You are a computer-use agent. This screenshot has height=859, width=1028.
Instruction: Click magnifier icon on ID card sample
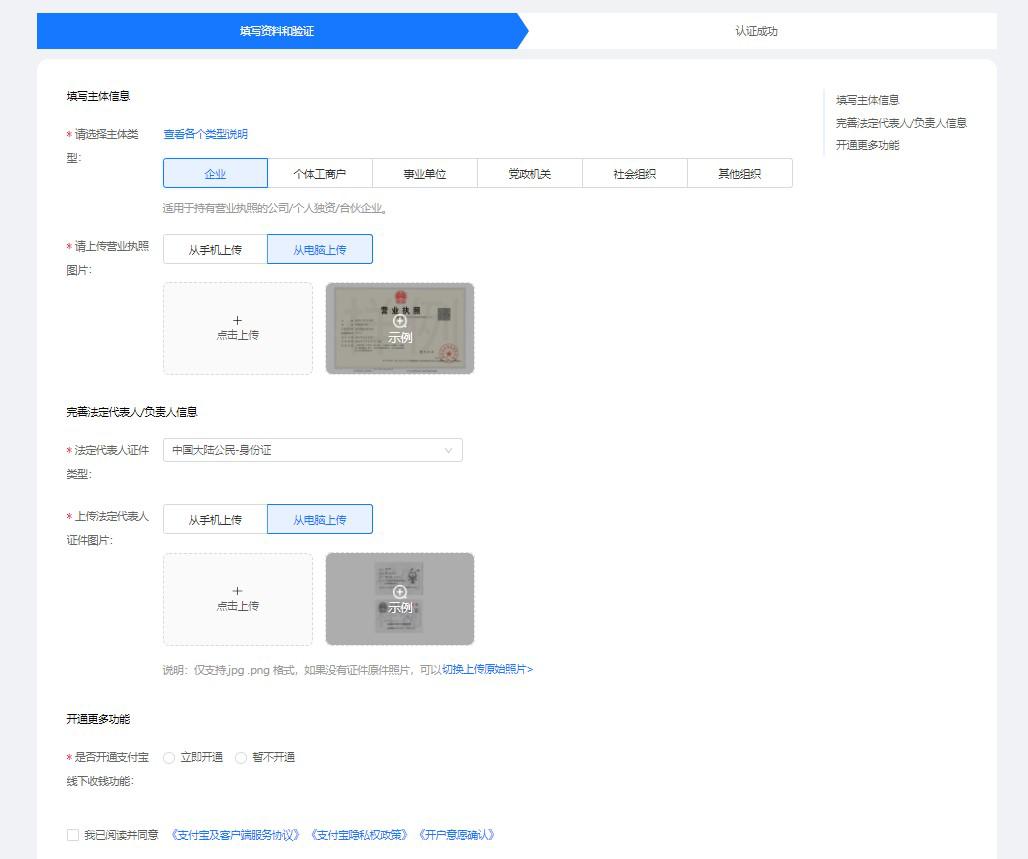point(400,591)
